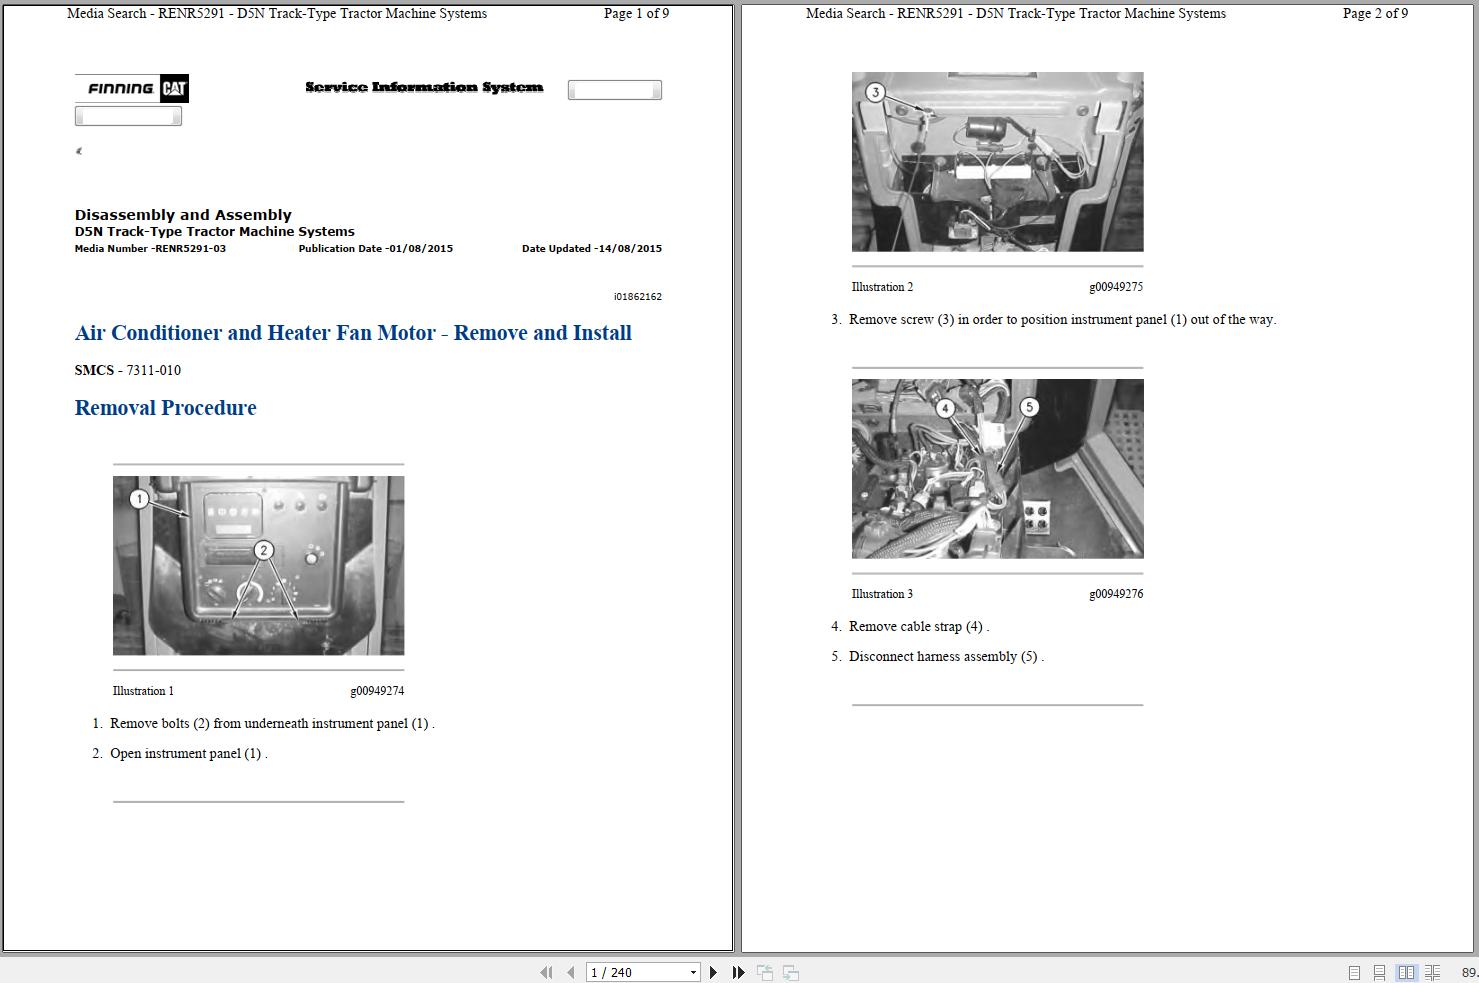Click caption code g00949276
Screen dimensions: 1479x983
pos(1116,594)
